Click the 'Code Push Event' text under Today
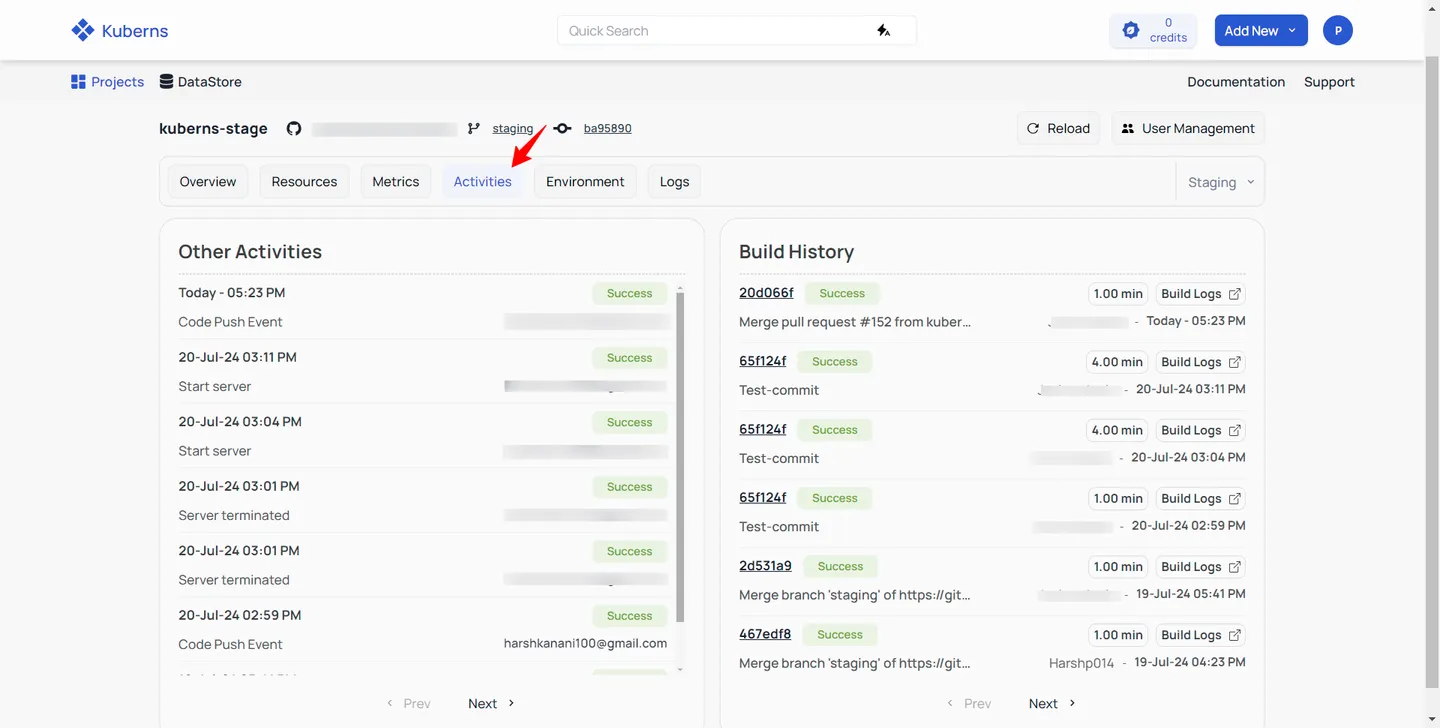1440x728 pixels. point(230,322)
